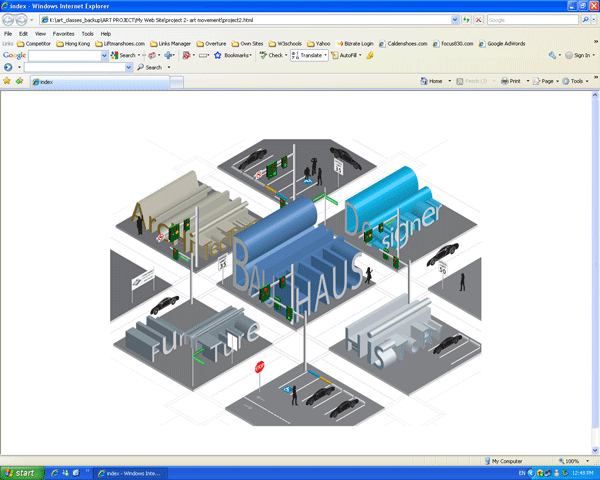600x480 pixels.
Task: Click the Stop loading X button
Action: coord(477,20)
